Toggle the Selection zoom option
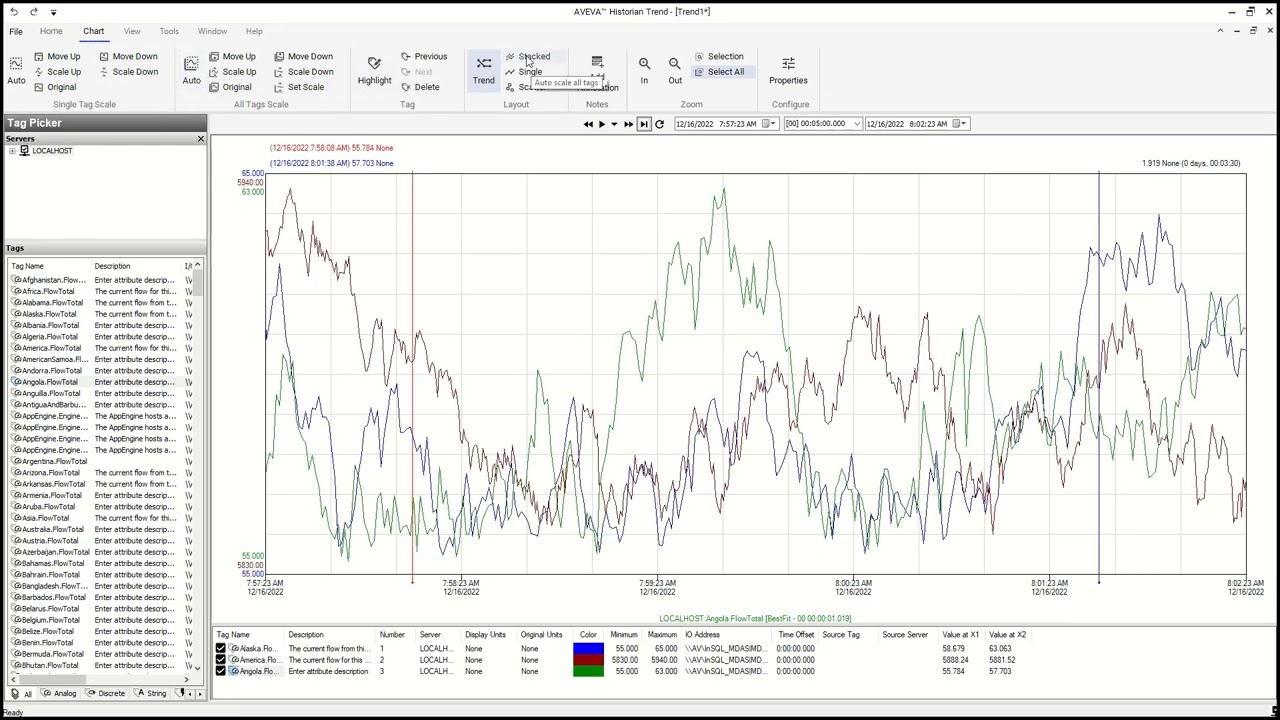 719,56
